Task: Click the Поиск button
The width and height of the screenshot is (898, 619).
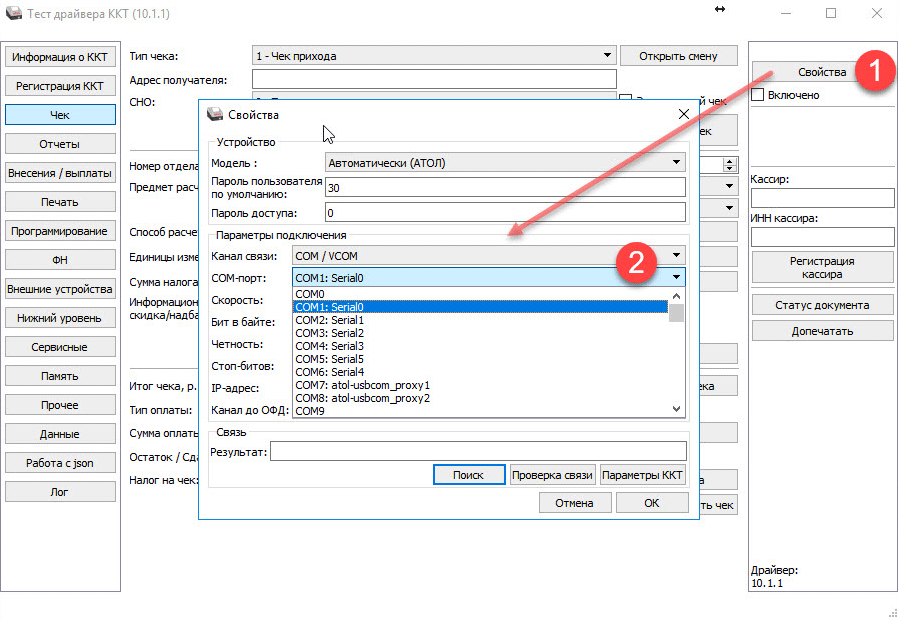Action: click(x=468, y=475)
